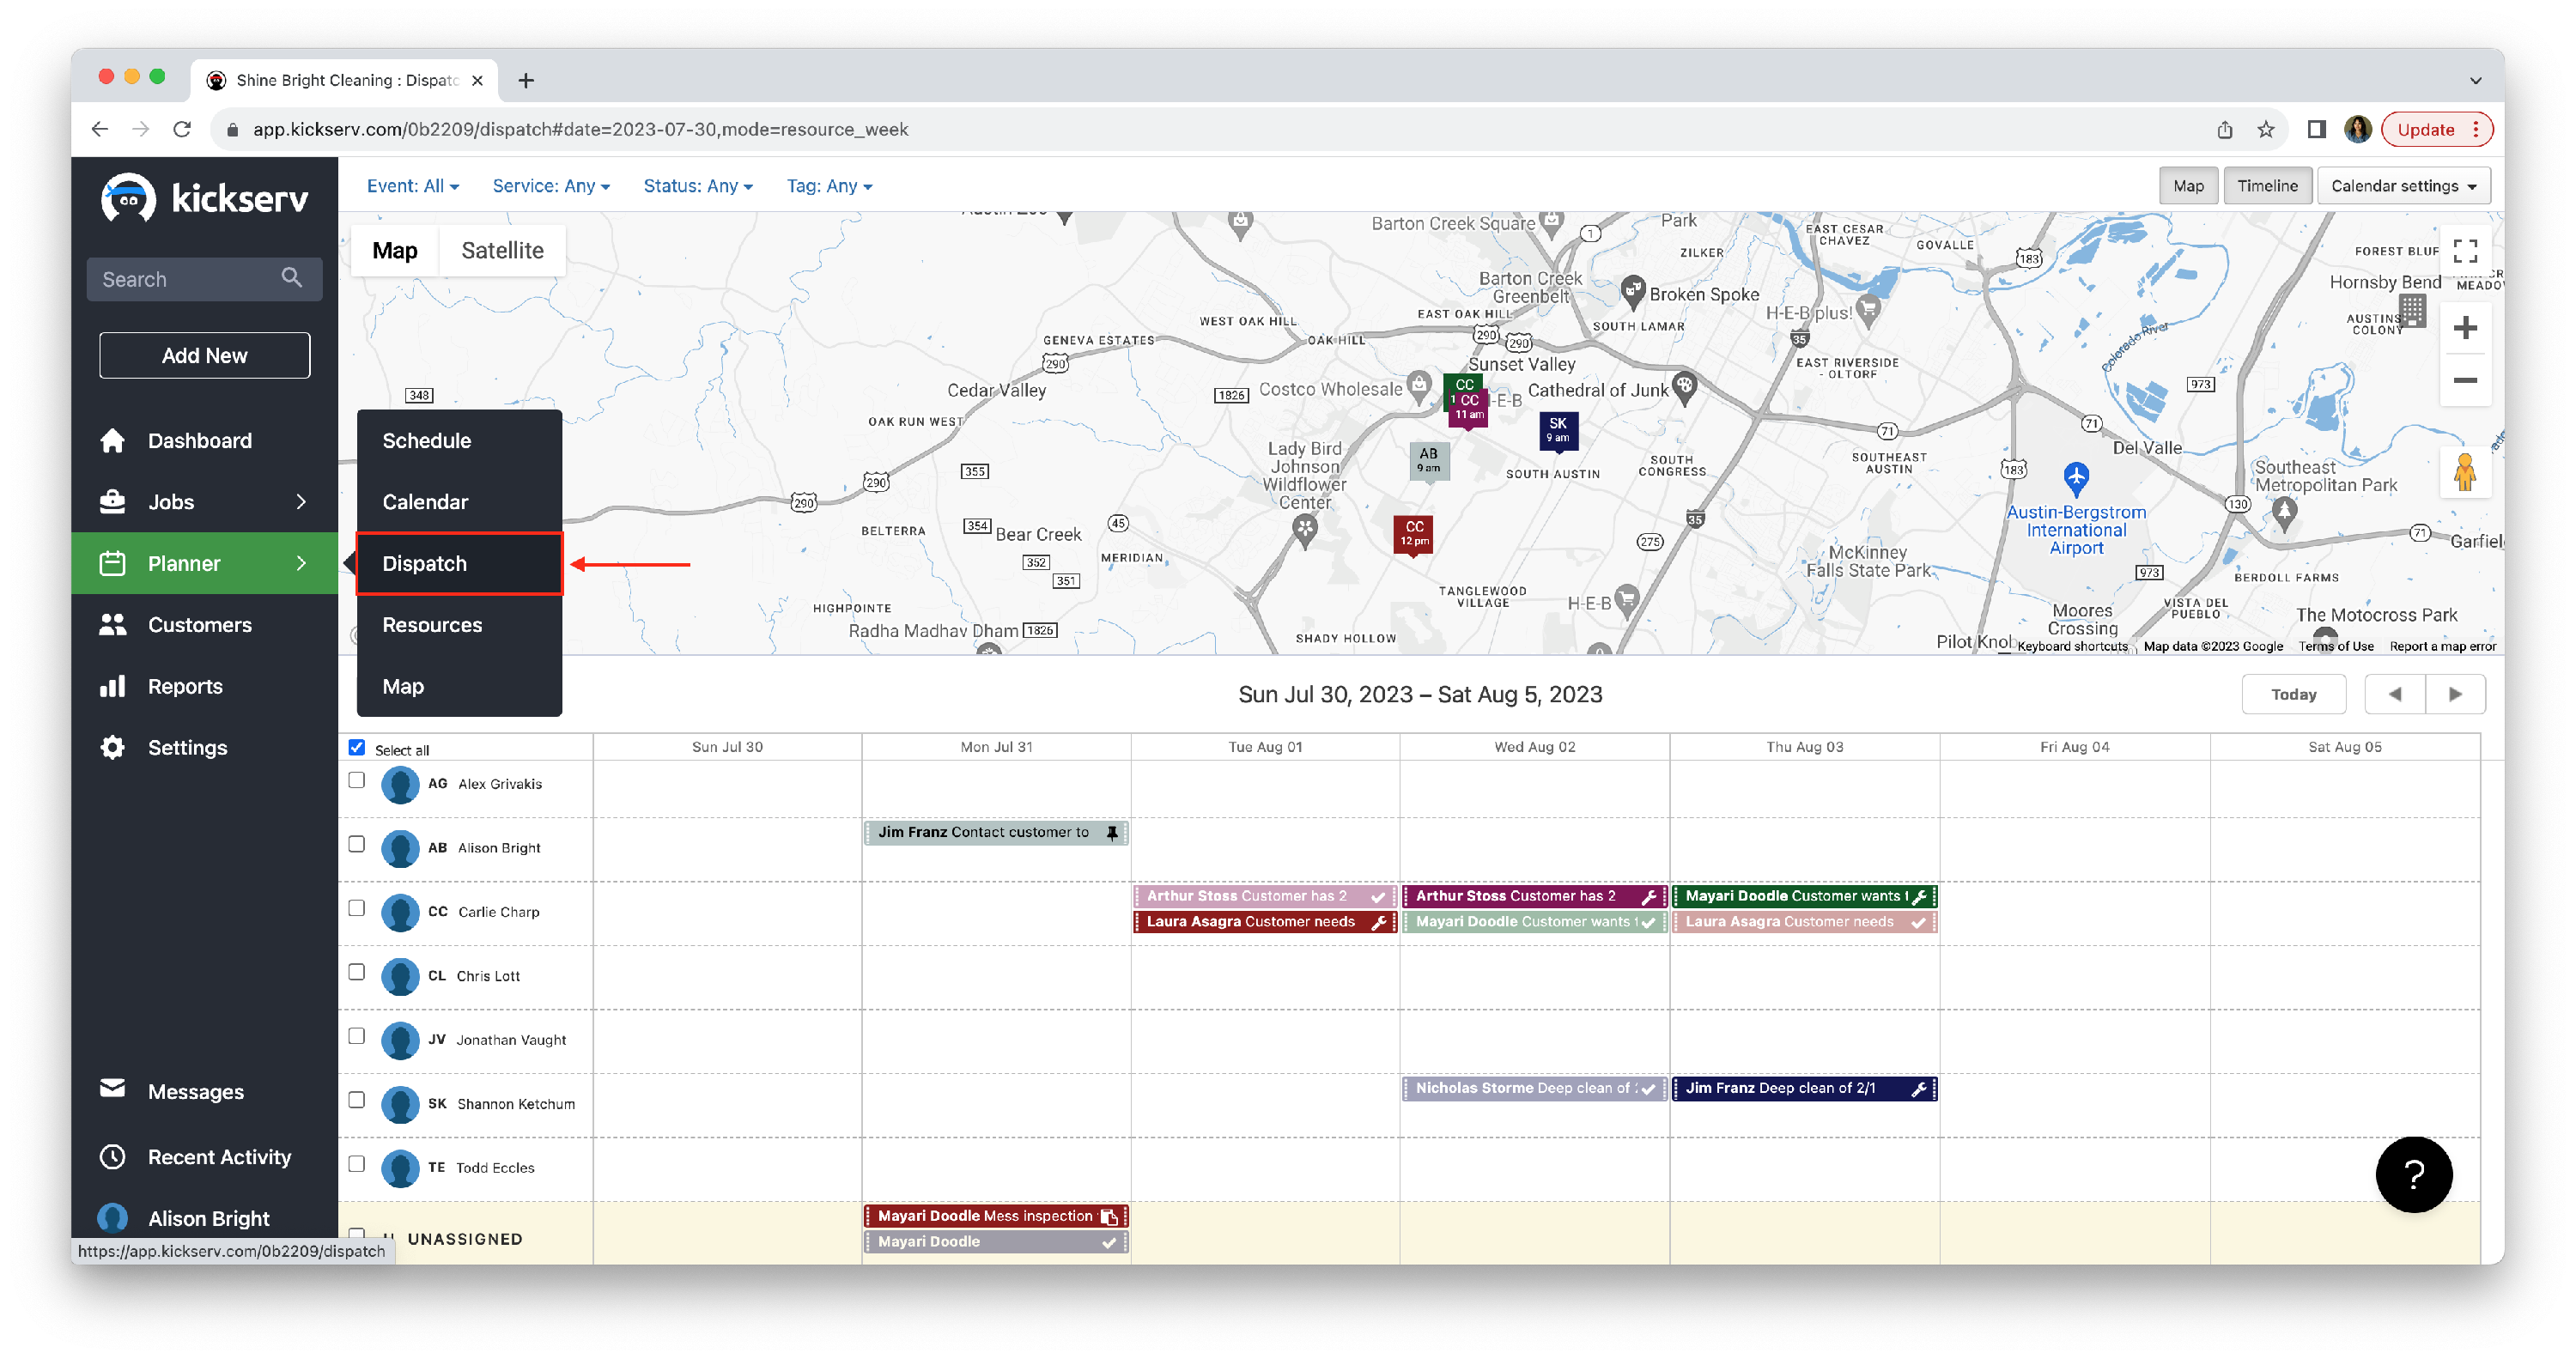Uncheck the Select all checkbox
2576x1359 pixels.
coord(357,748)
